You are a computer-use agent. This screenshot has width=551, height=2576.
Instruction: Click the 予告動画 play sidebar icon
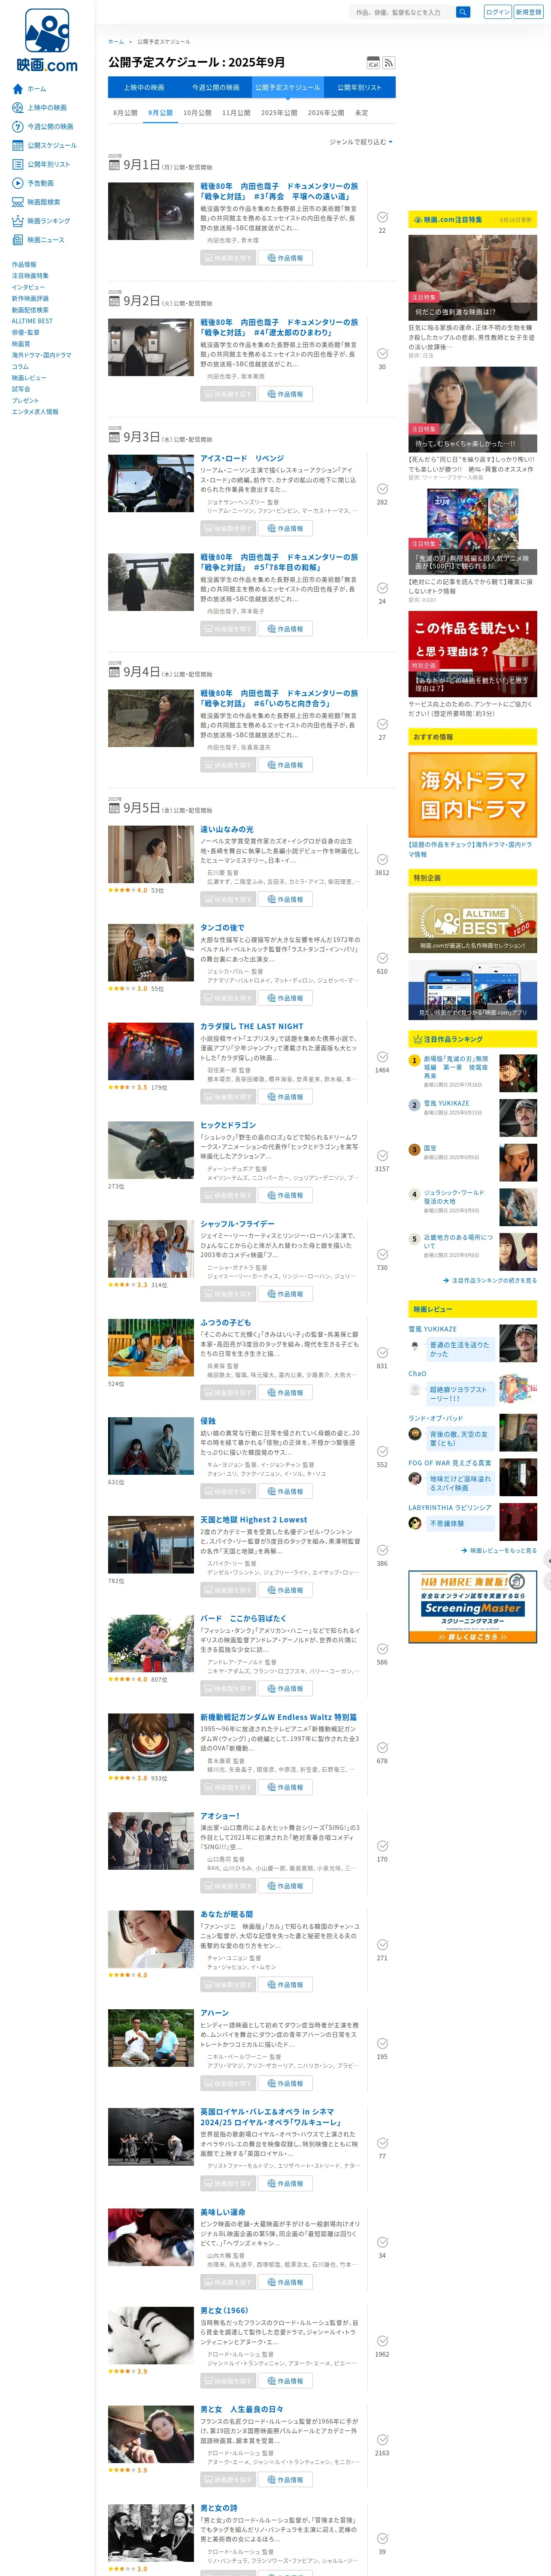[x=17, y=183]
